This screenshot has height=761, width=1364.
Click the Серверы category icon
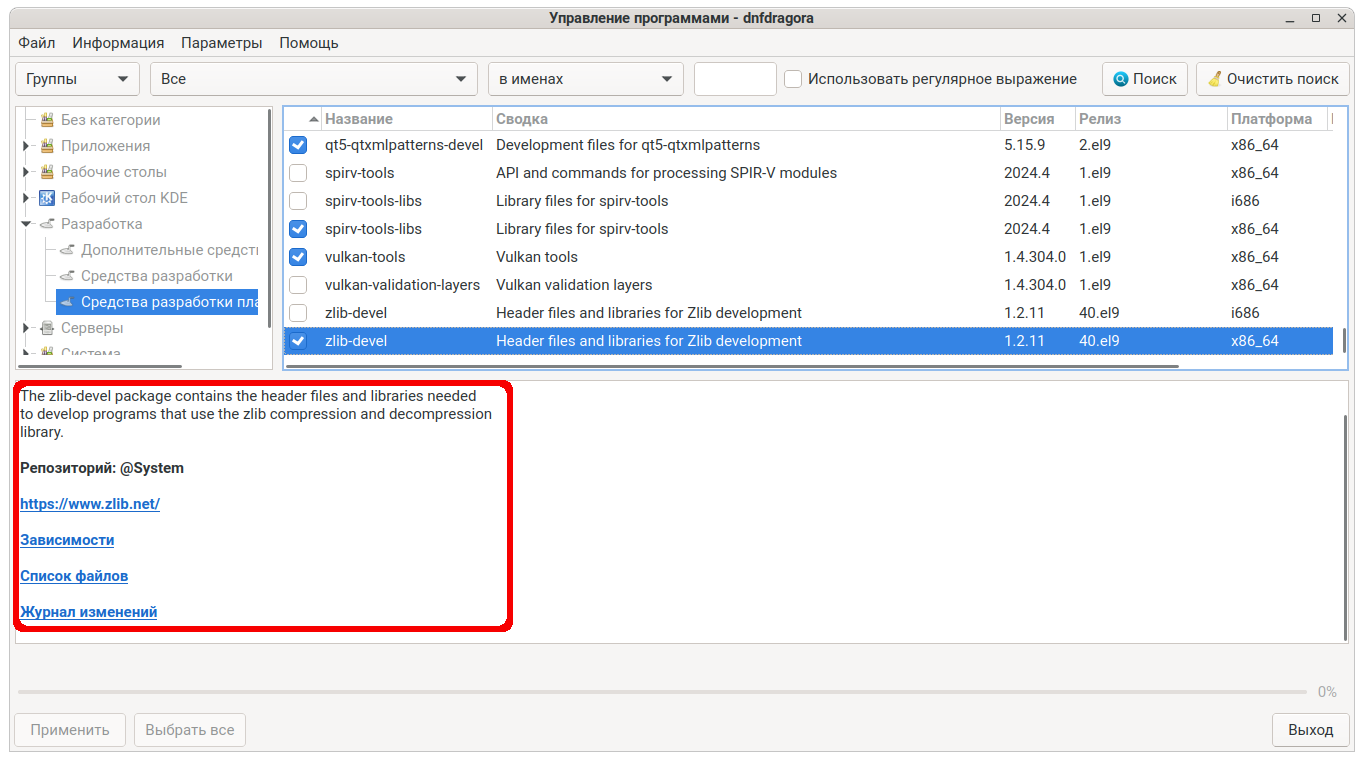click(47, 328)
